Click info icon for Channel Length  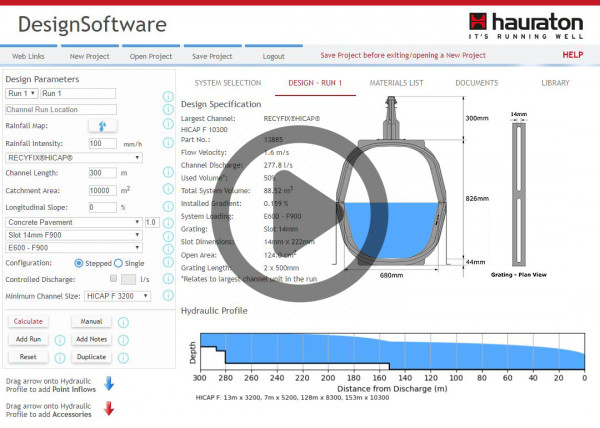[168, 172]
